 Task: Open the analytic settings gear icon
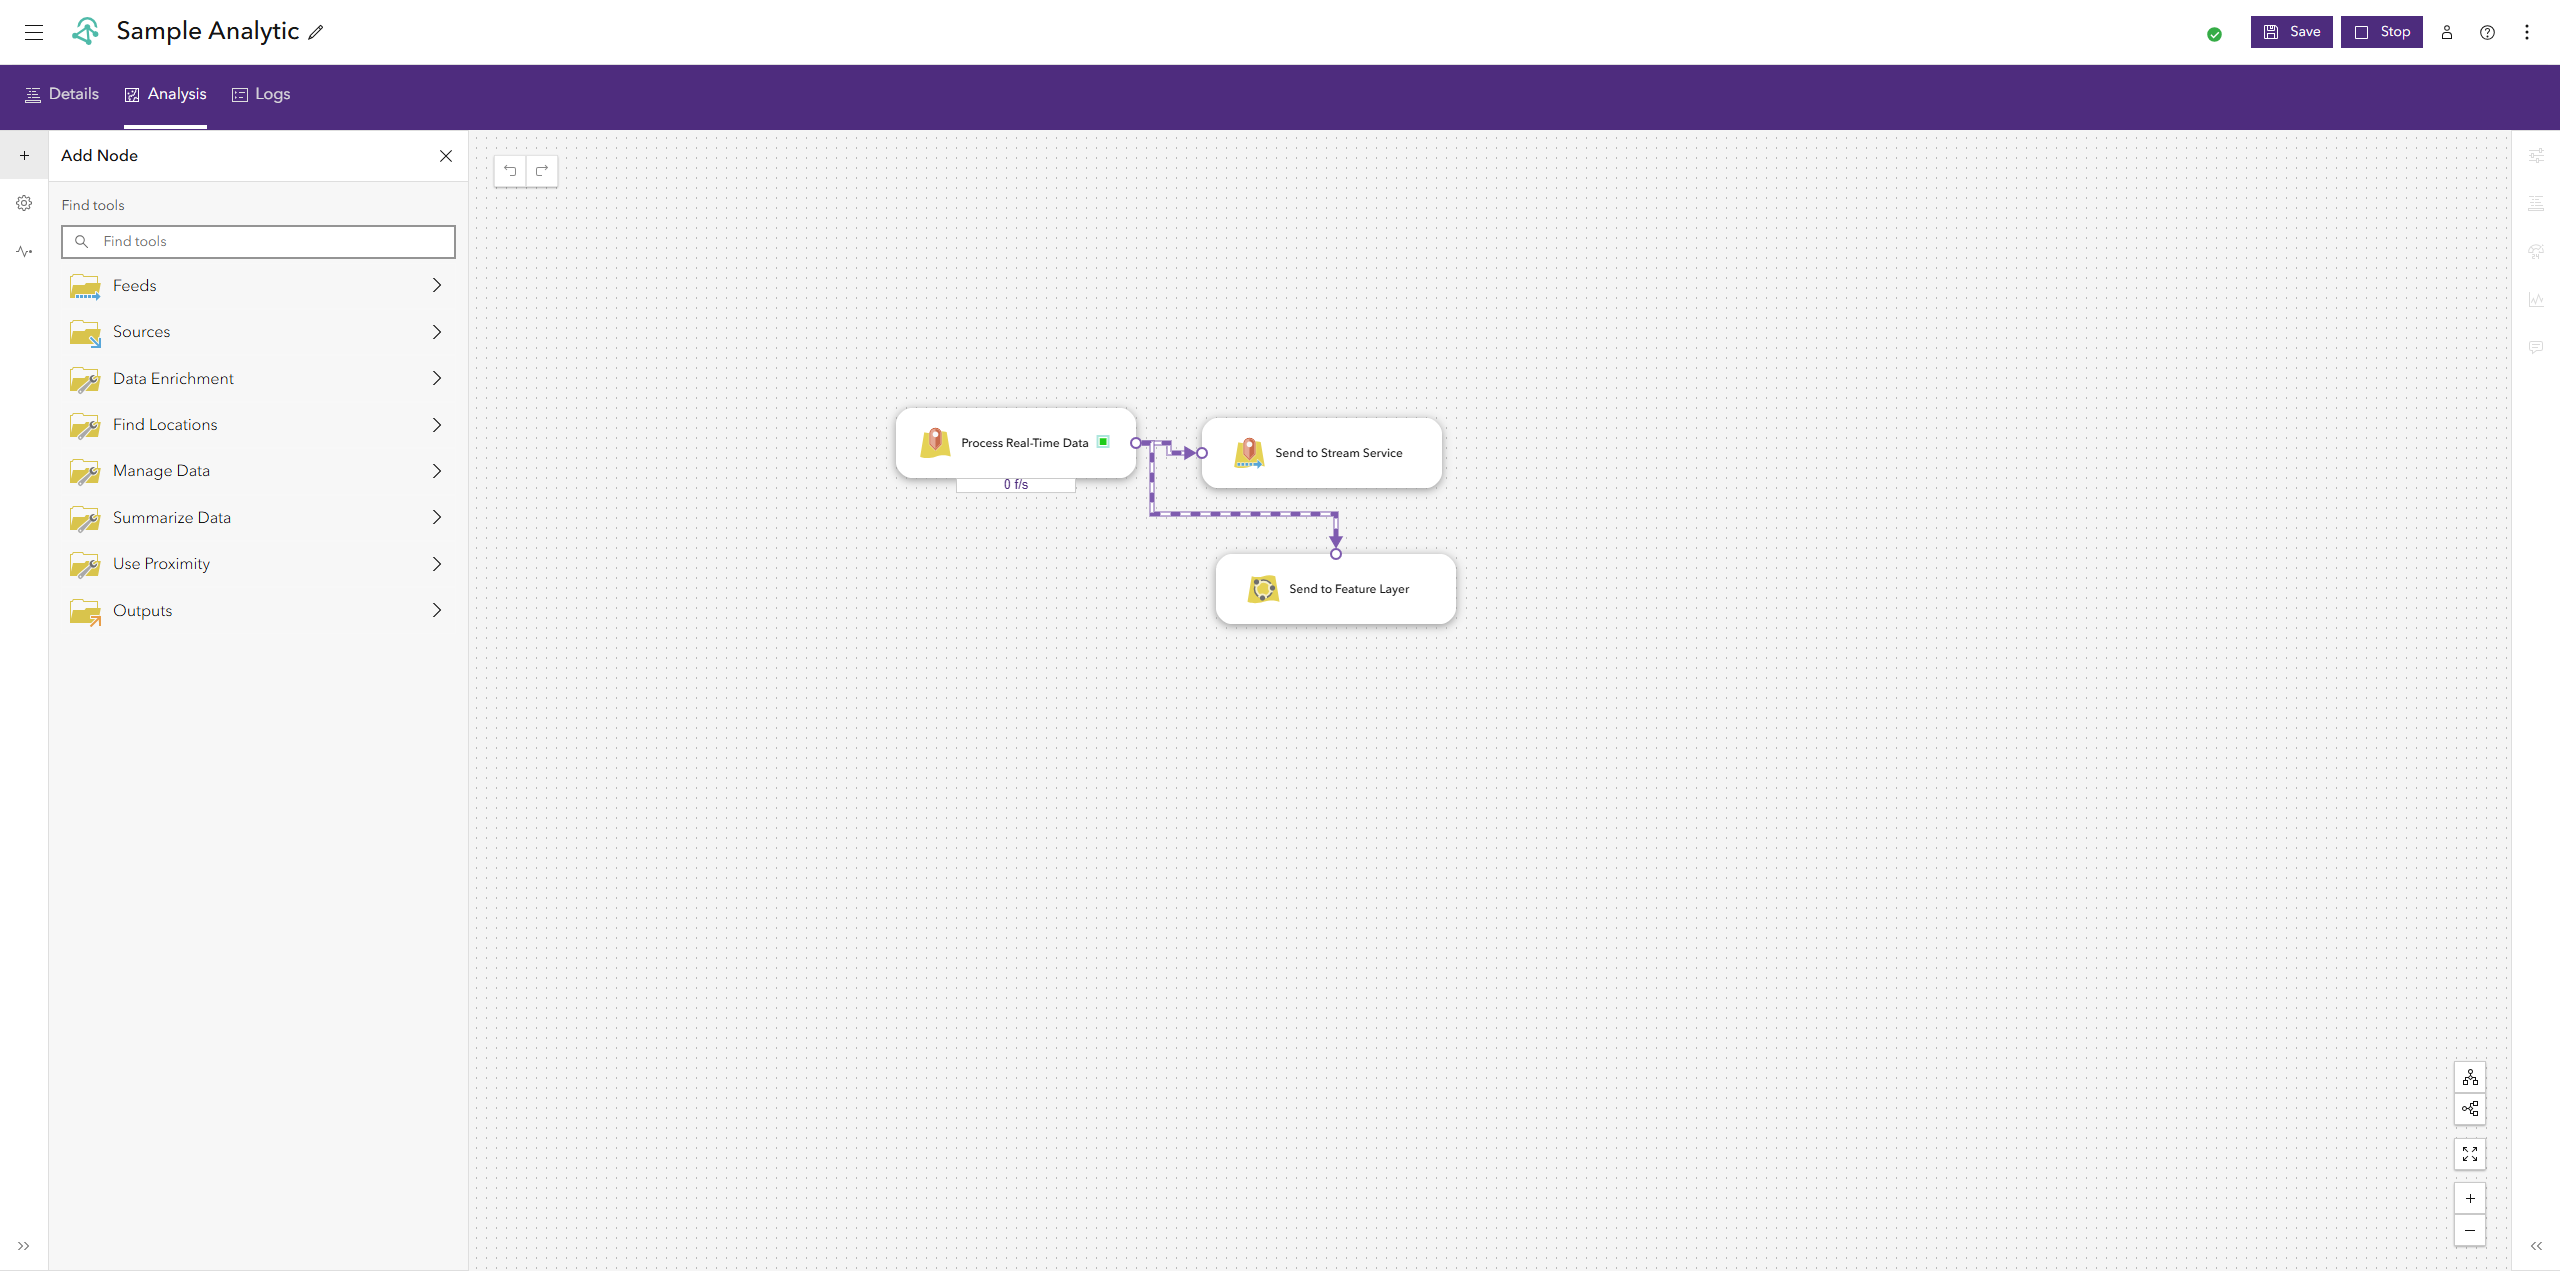24,203
